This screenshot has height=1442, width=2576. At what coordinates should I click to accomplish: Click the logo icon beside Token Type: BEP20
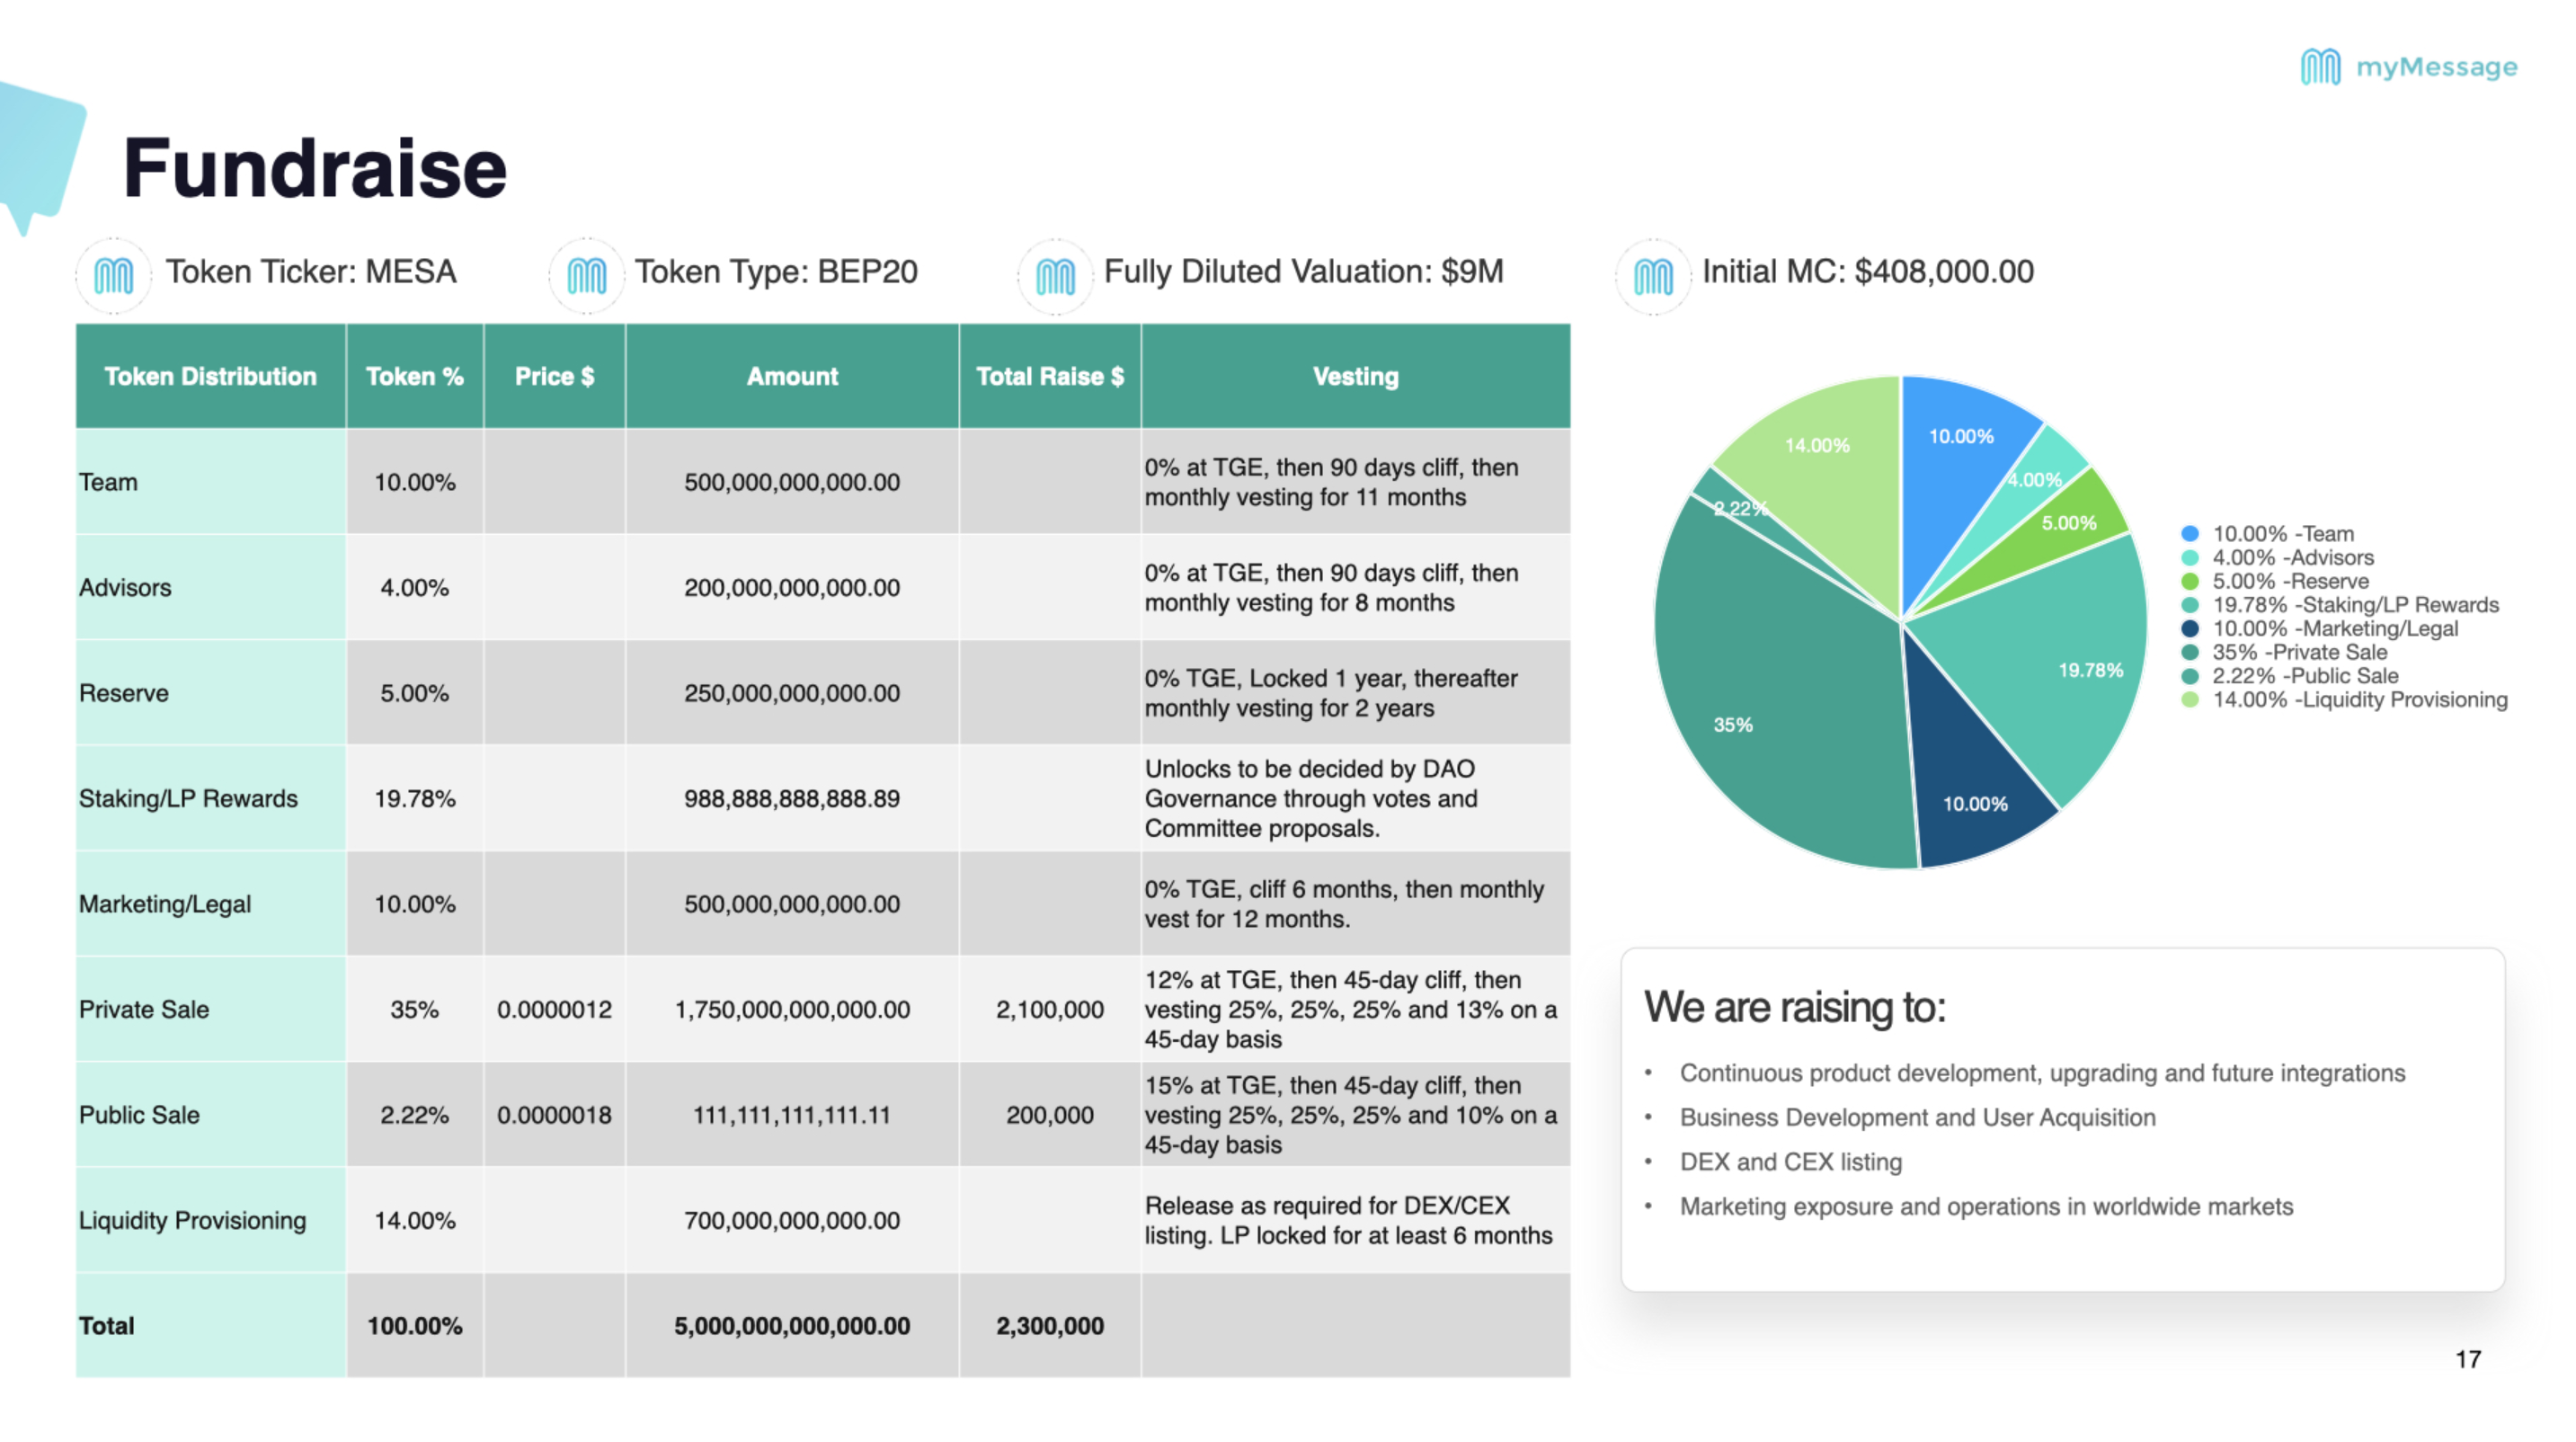587,275
